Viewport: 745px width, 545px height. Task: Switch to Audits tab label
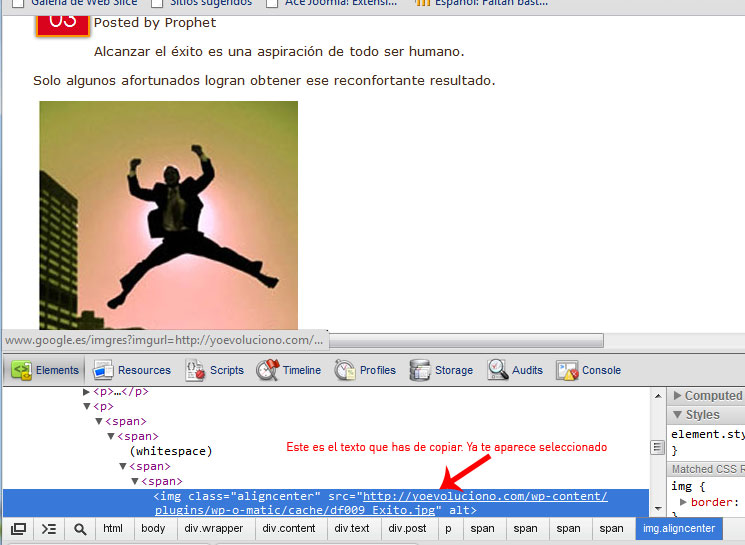(x=527, y=370)
